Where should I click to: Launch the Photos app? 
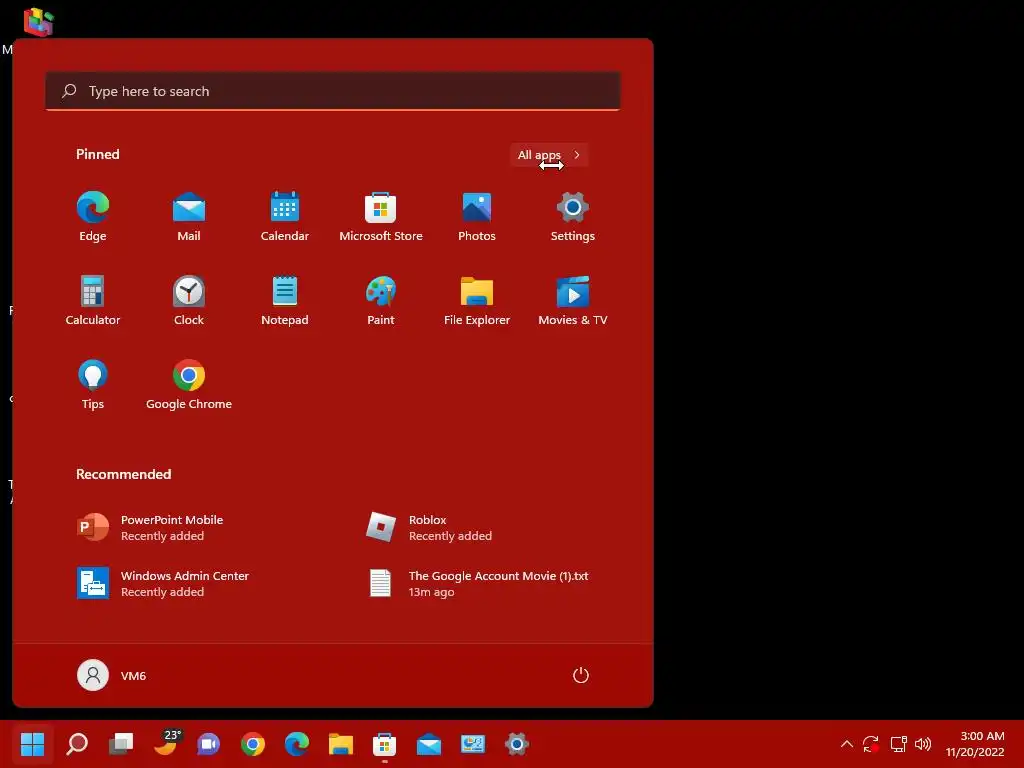[x=477, y=217]
